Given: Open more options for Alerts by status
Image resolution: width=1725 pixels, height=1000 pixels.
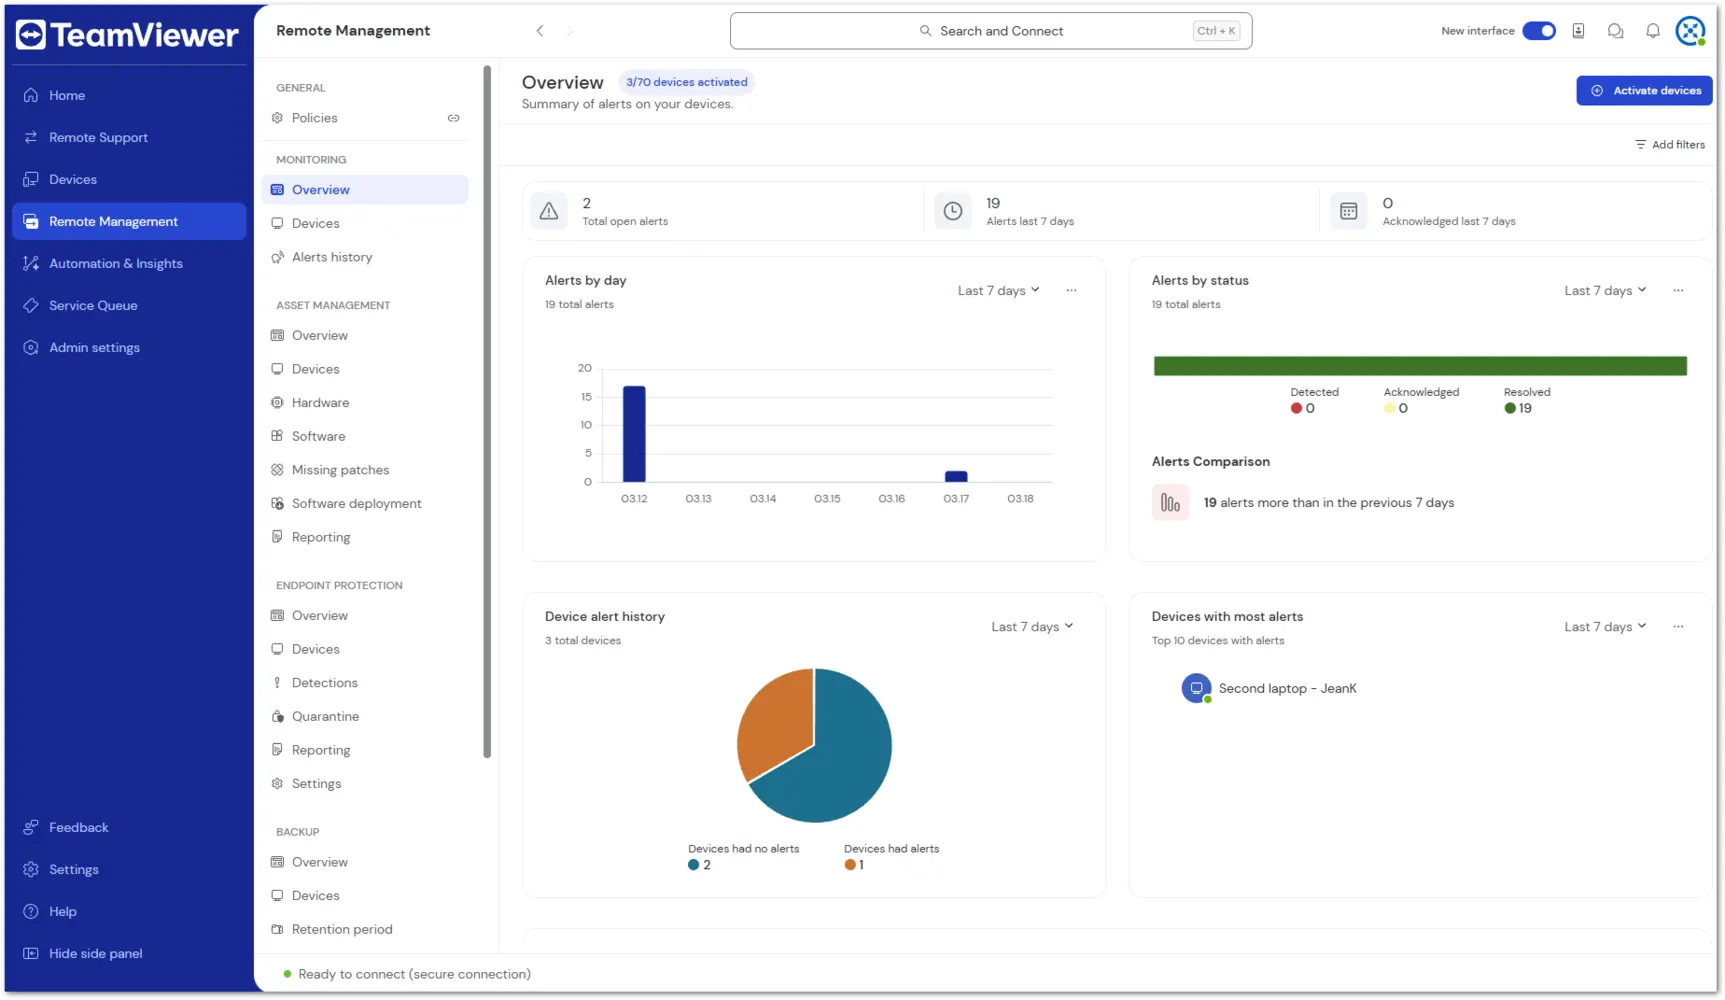Looking at the screenshot, I should [x=1678, y=291].
